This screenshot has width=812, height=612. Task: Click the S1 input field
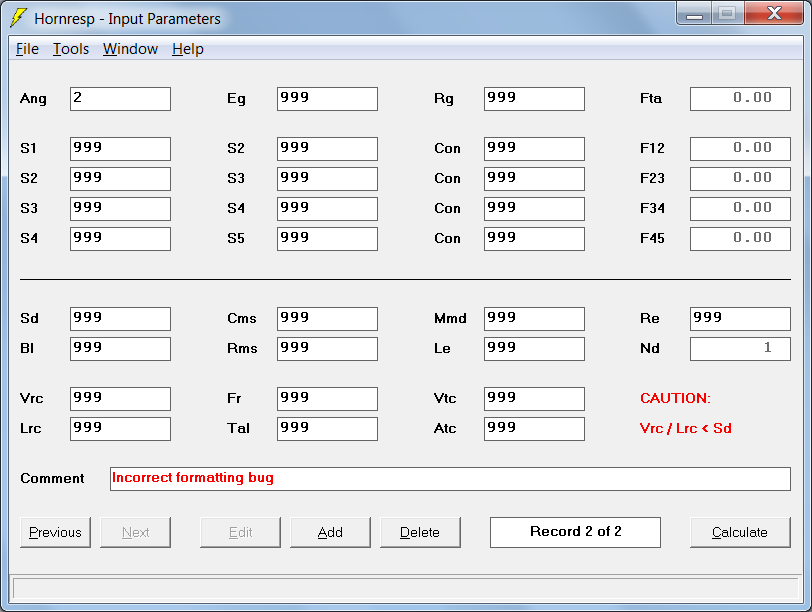[120, 149]
